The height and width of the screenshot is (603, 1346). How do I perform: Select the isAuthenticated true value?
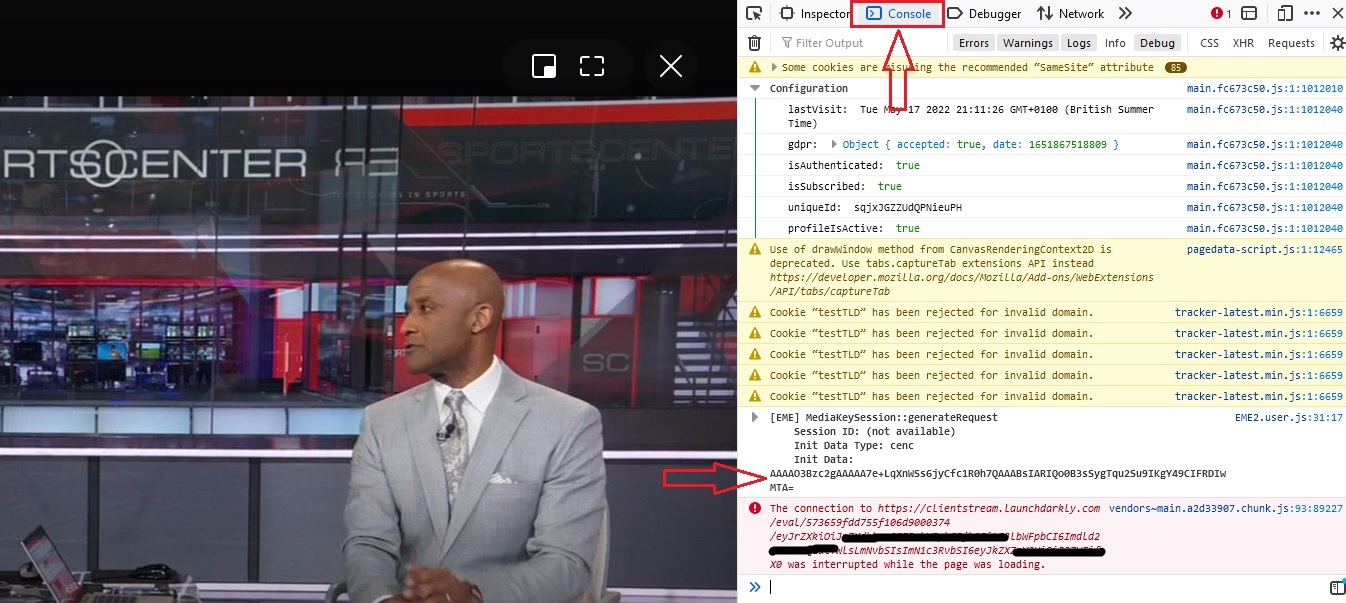point(907,165)
